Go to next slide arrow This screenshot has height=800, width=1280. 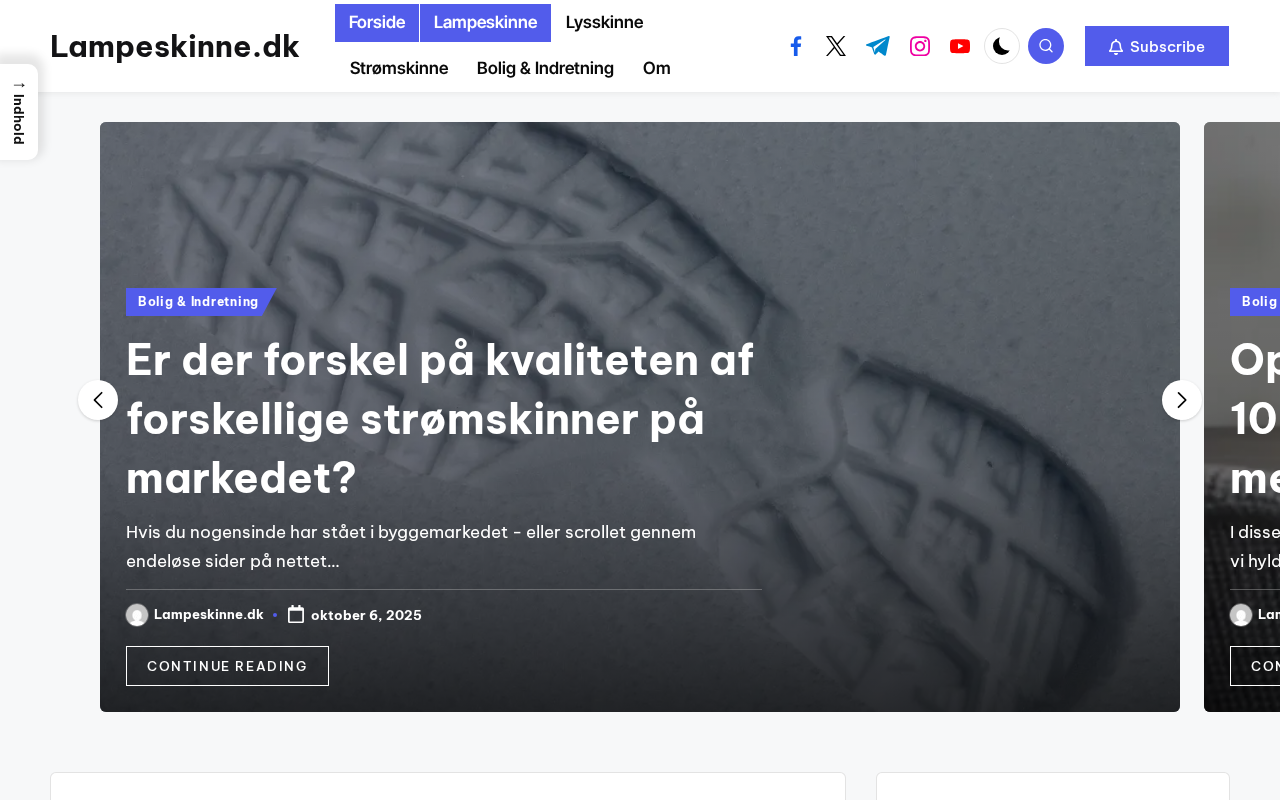click(x=1182, y=400)
